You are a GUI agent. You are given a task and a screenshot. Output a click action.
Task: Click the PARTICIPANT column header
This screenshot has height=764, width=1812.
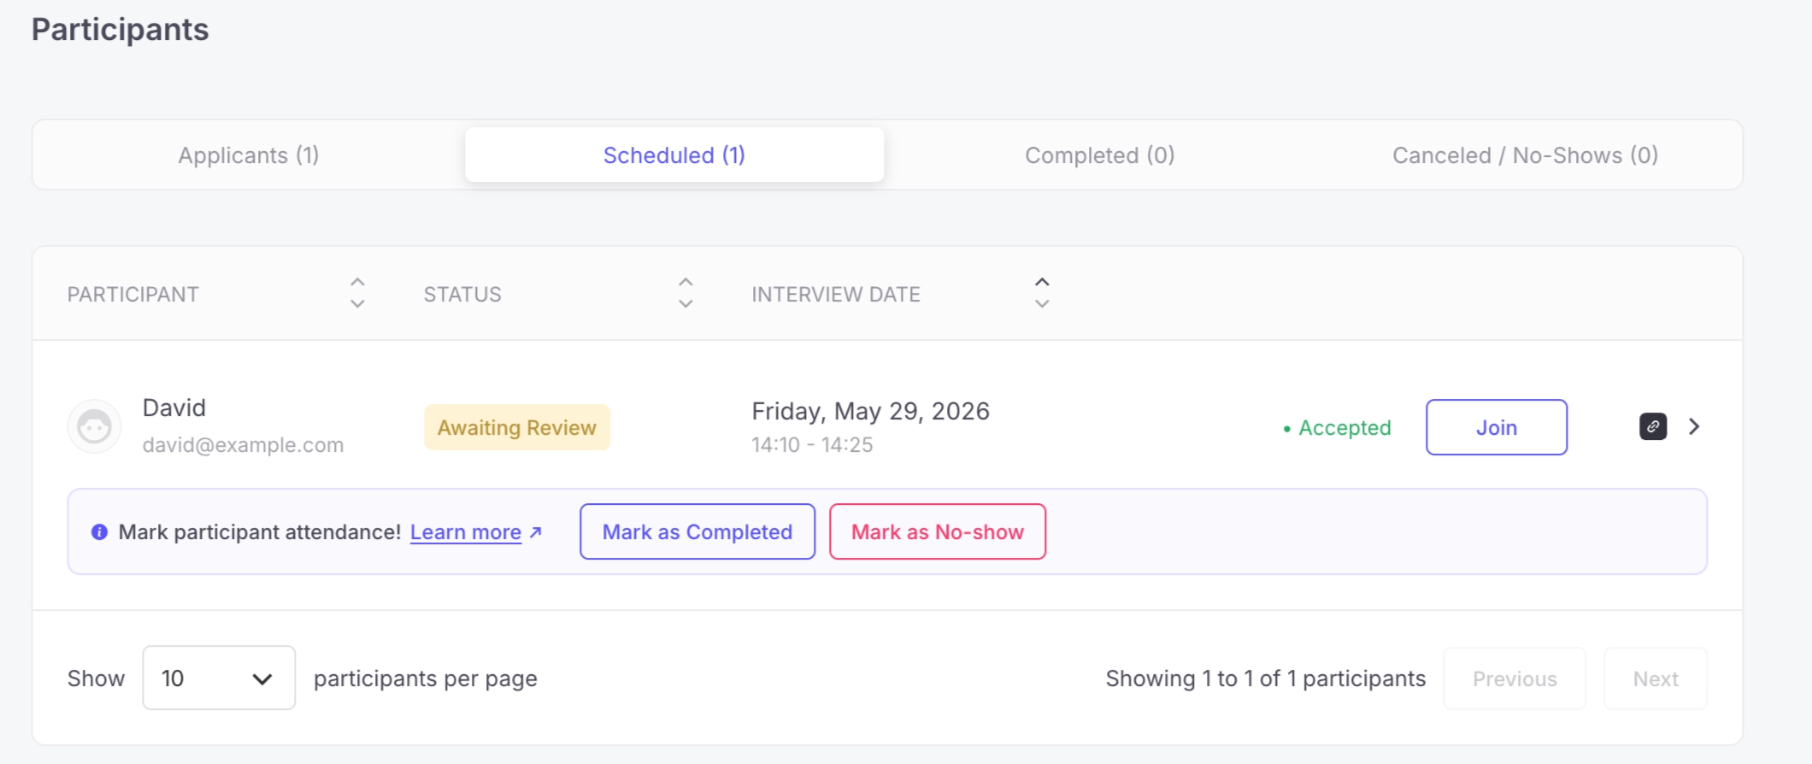tap(133, 294)
